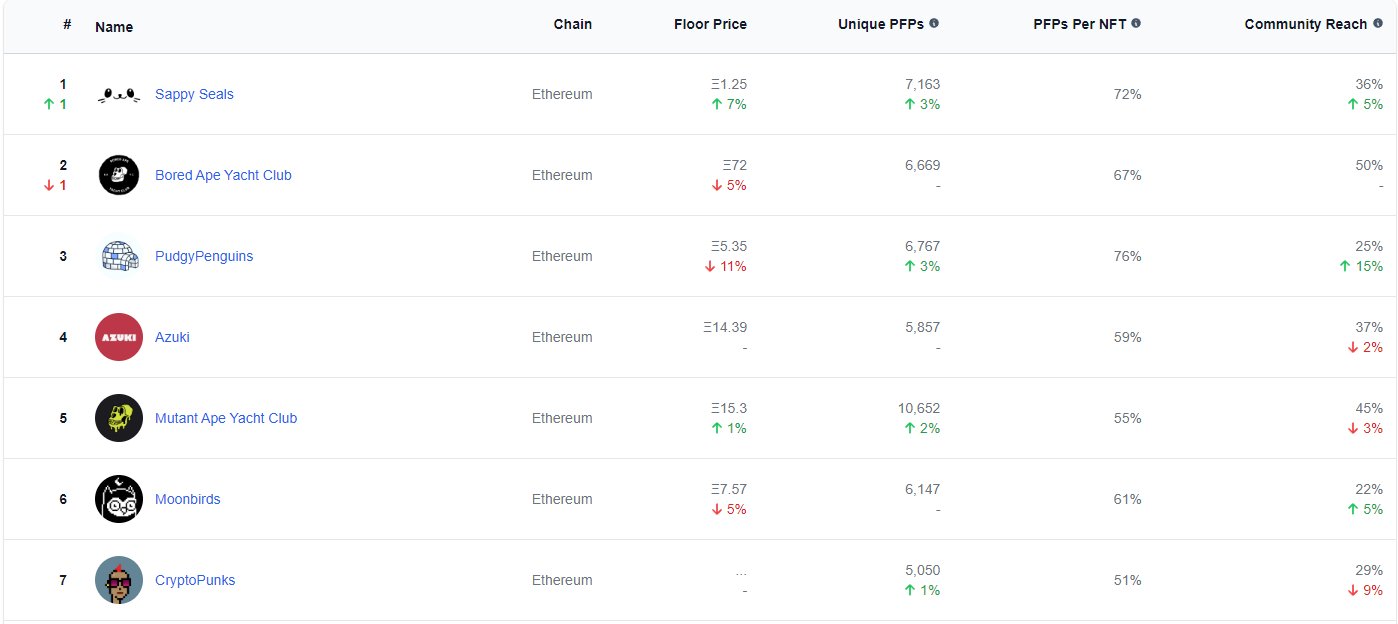This screenshot has height=624, width=1398.
Task: Click the green 15% community reach increase
Action: (1362, 266)
